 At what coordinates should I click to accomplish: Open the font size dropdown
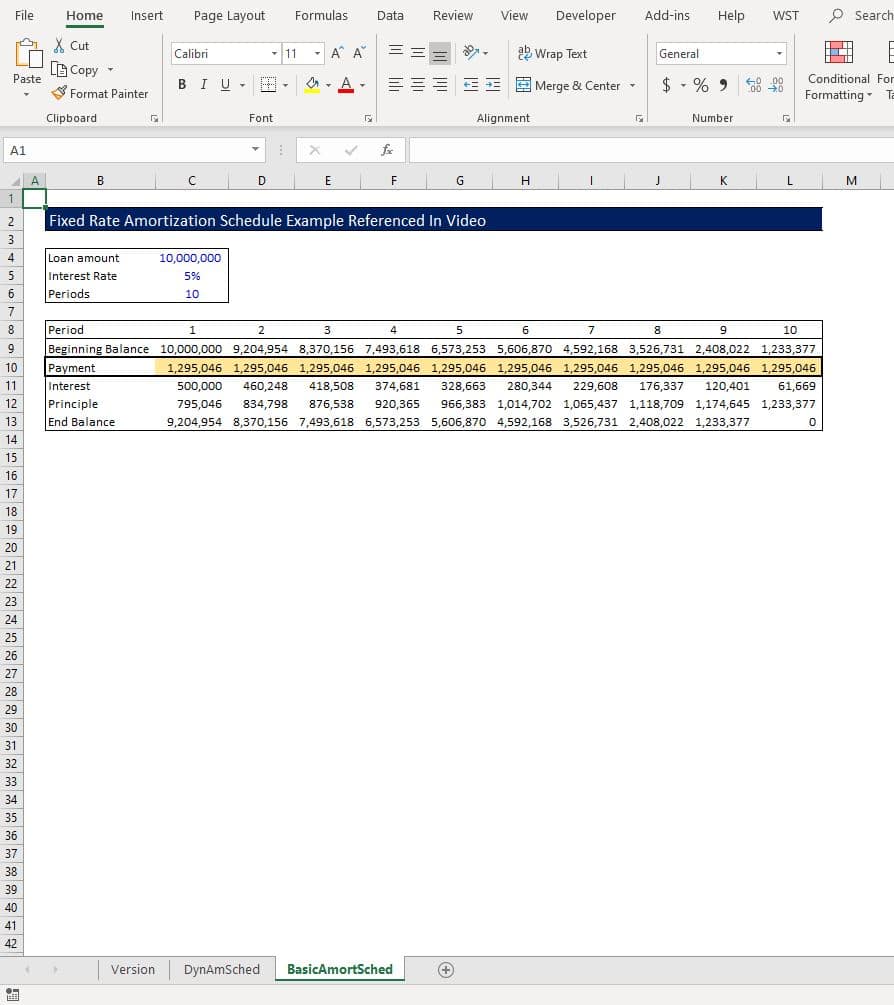coord(317,54)
